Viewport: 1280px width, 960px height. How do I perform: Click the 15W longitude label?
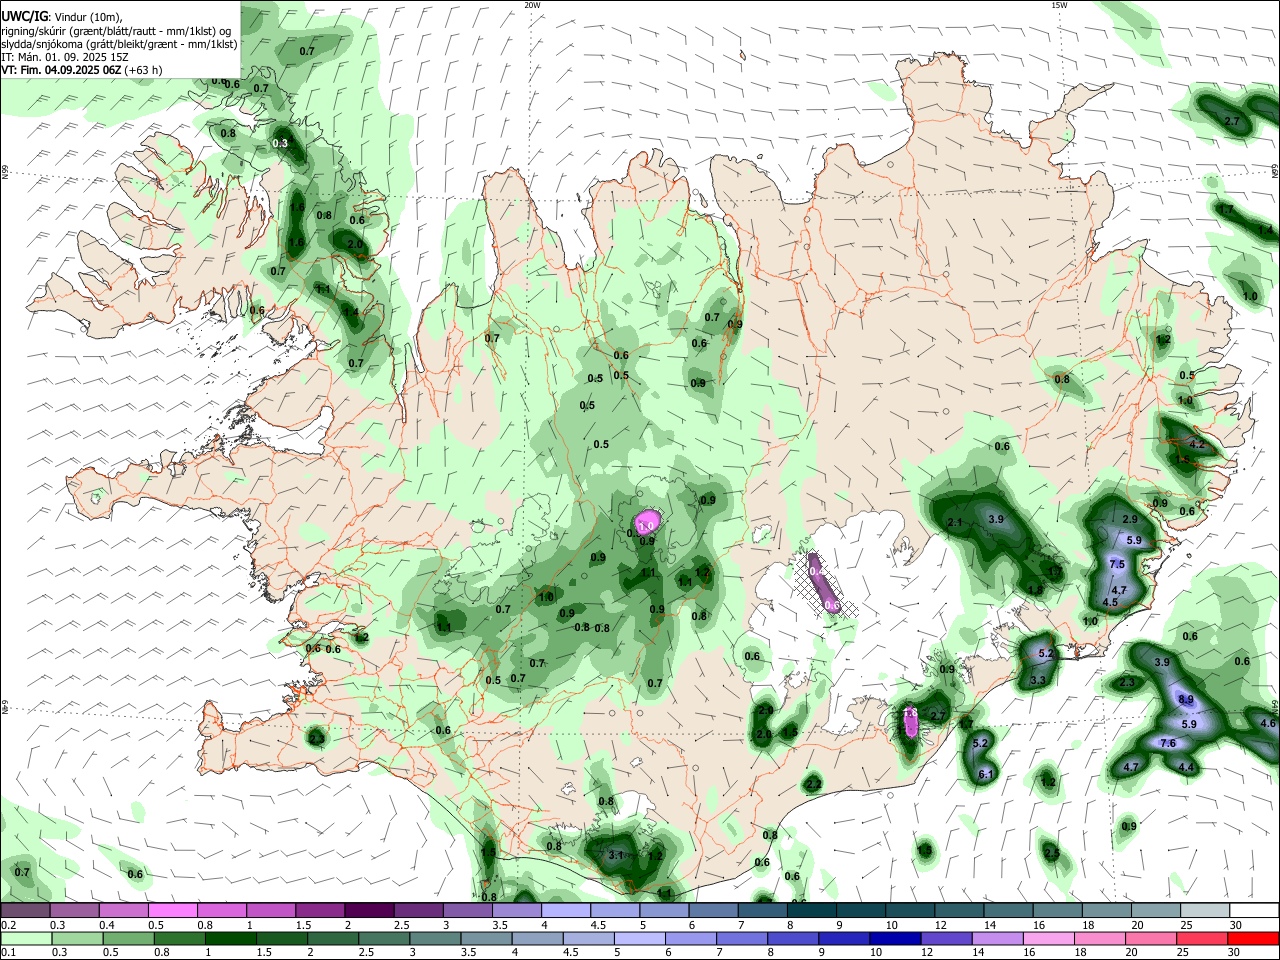1059,5
